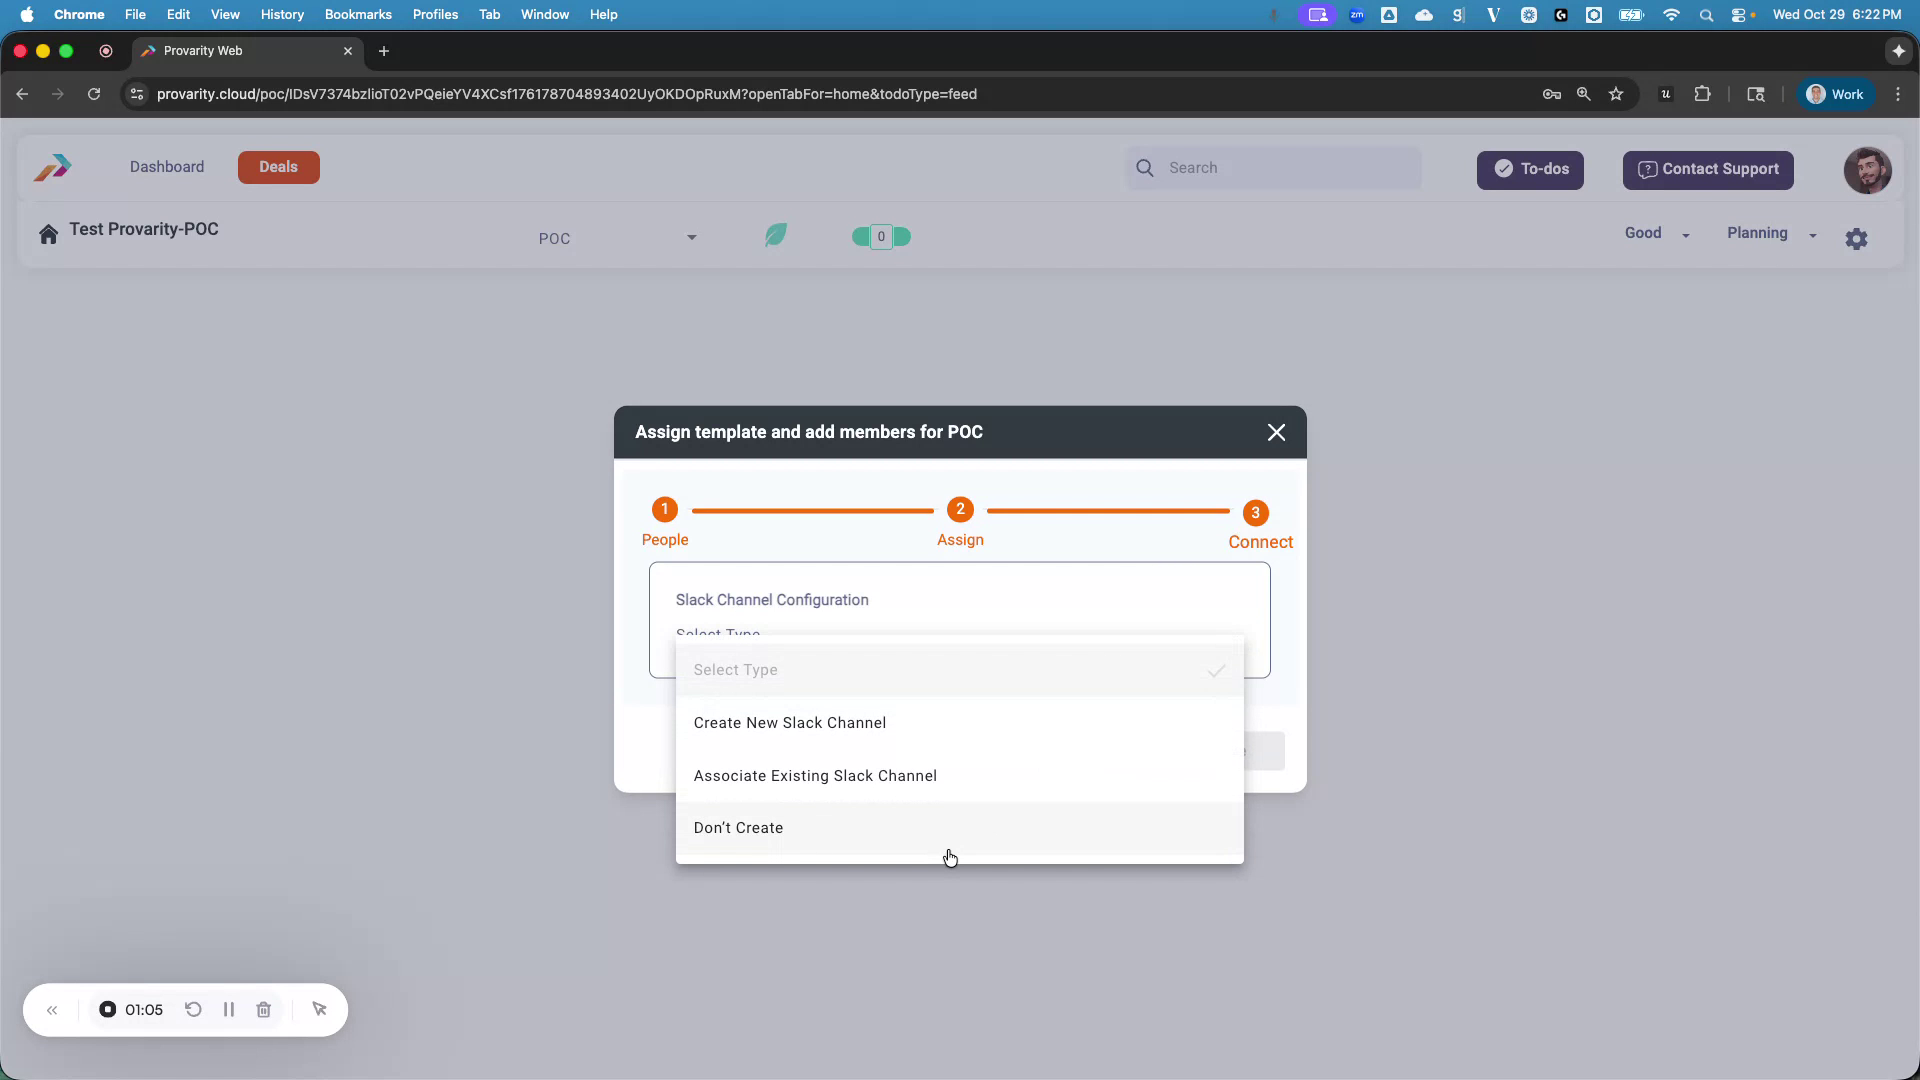
Task: Click the profile avatar in the top right
Action: (x=1866, y=170)
